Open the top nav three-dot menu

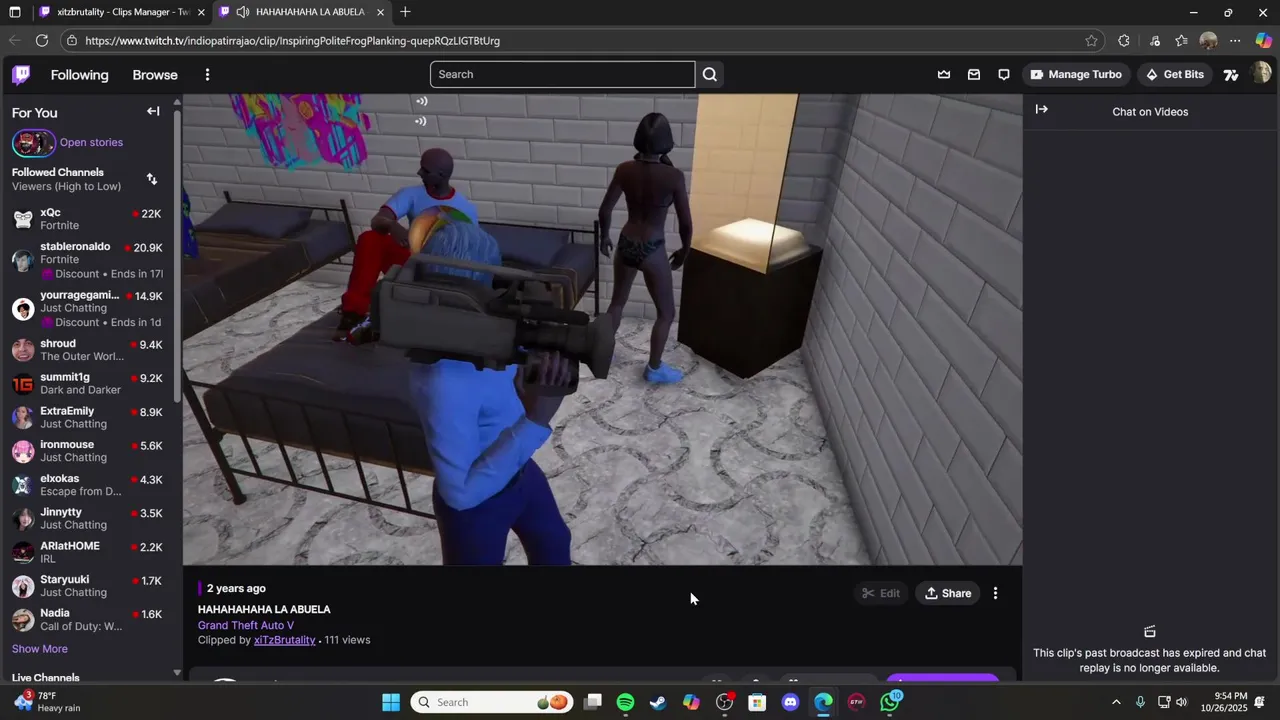pyautogui.click(x=207, y=75)
